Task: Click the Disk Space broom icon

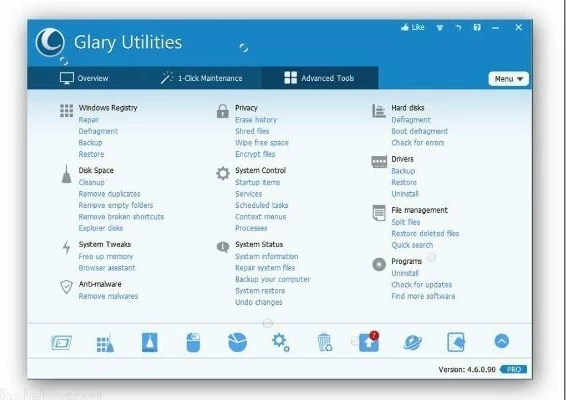Action: [66, 174]
